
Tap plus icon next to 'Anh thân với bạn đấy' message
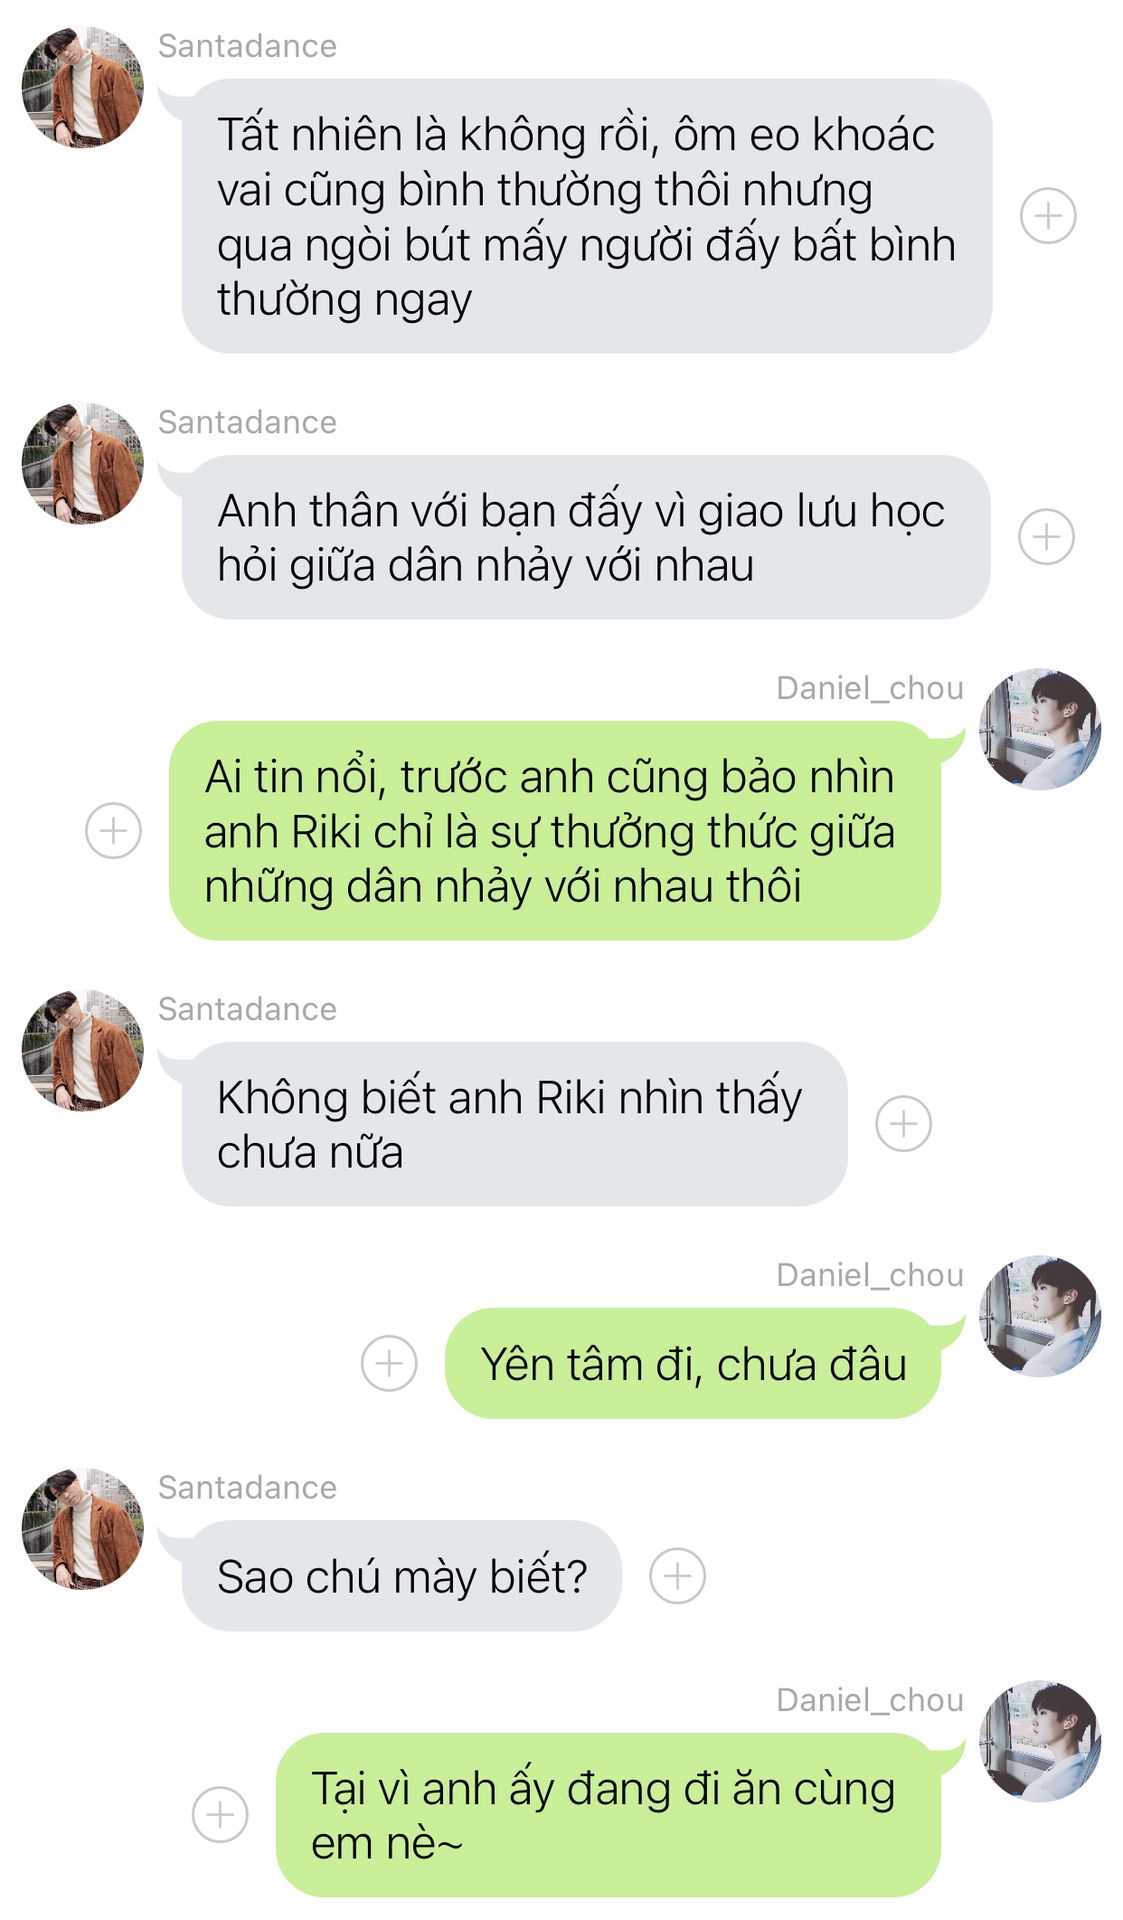(1046, 537)
